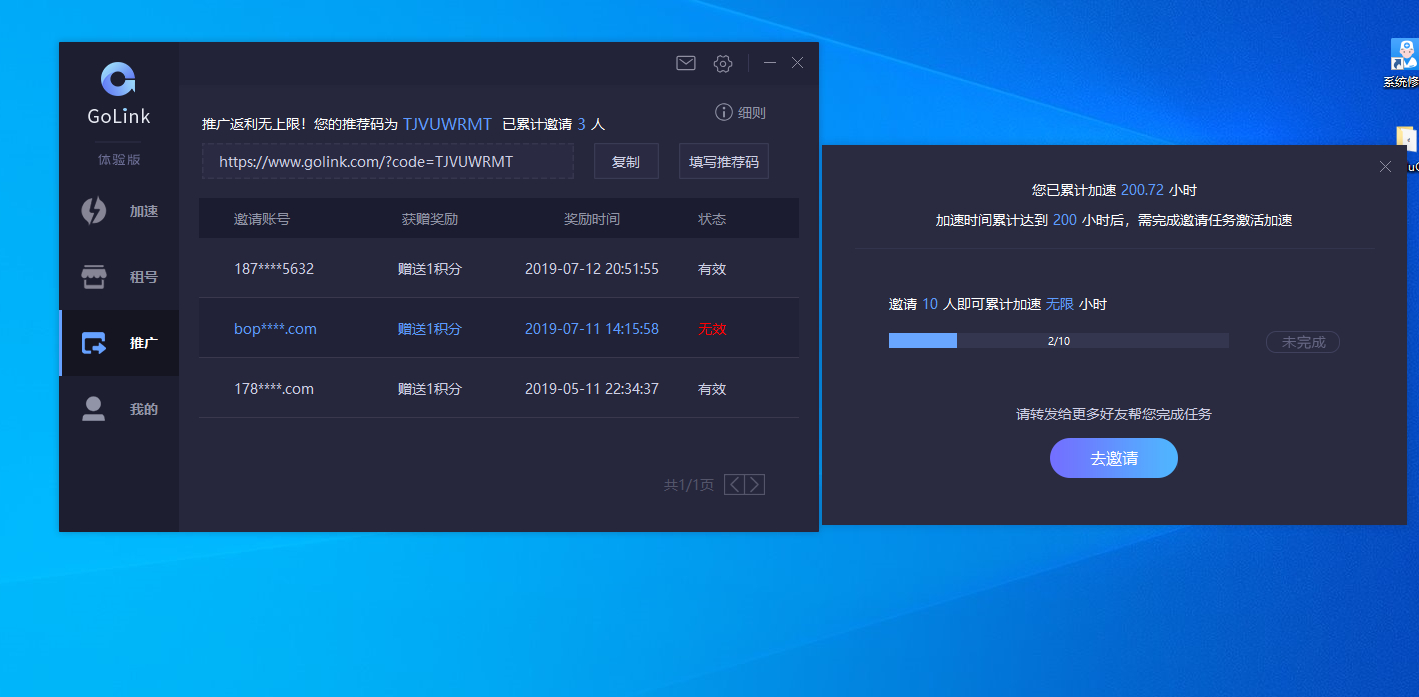Click the 推广 share icon

pyautogui.click(x=94, y=343)
